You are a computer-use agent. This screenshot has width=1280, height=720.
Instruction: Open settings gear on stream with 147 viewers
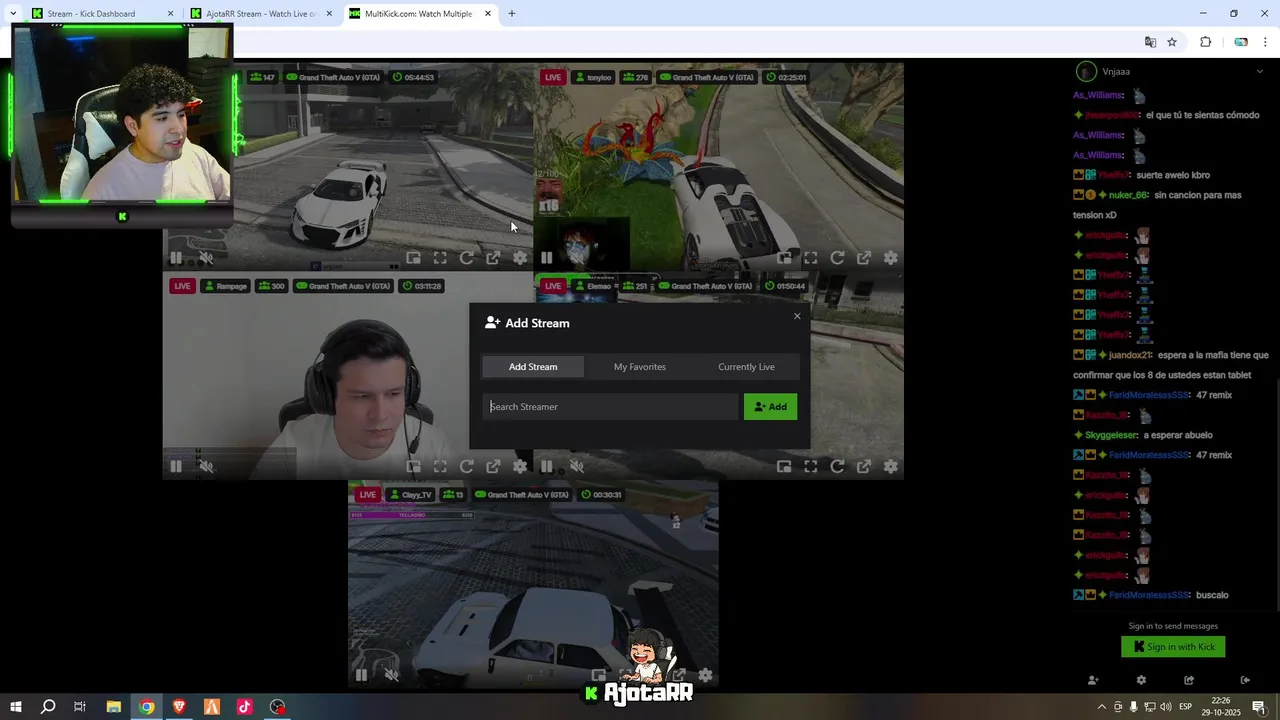click(520, 258)
